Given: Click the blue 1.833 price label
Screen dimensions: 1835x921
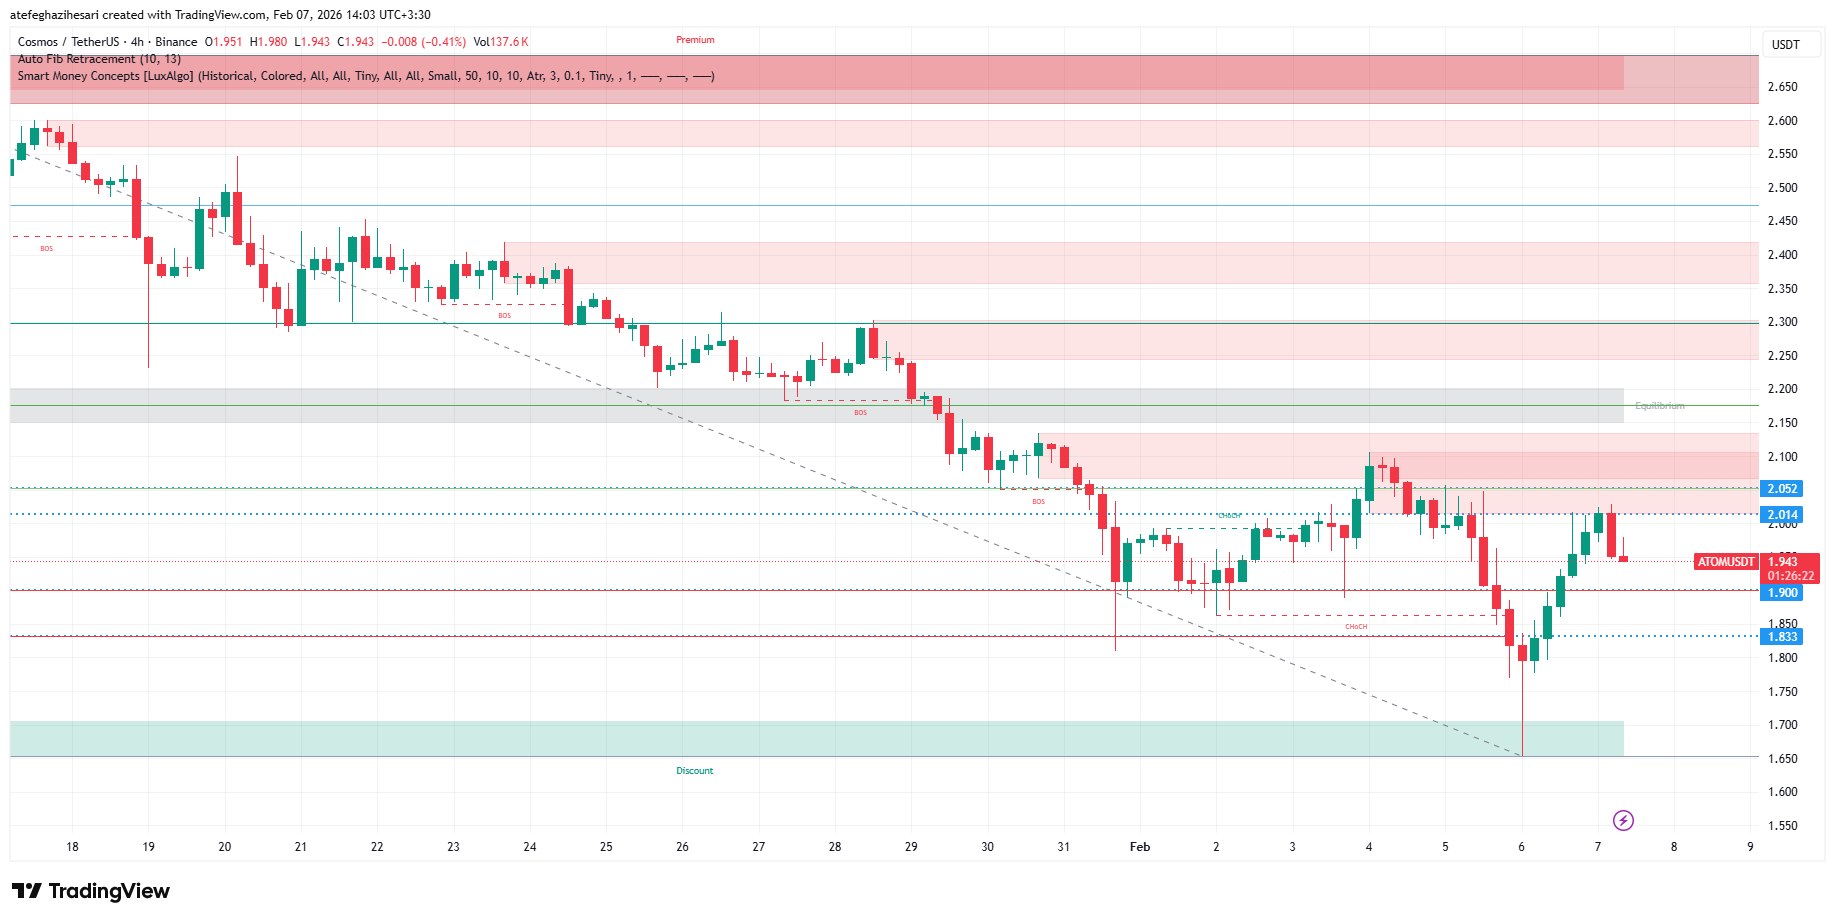Looking at the screenshot, I should coord(1782,637).
